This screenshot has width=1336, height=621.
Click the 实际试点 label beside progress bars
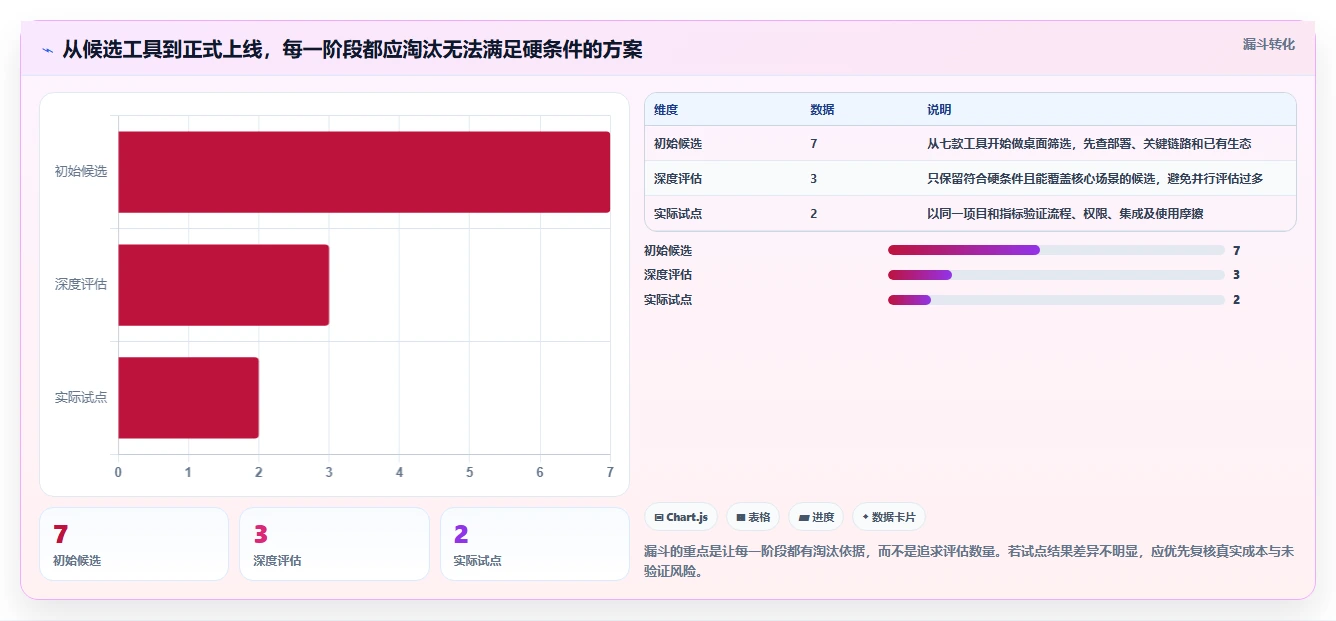668,300
